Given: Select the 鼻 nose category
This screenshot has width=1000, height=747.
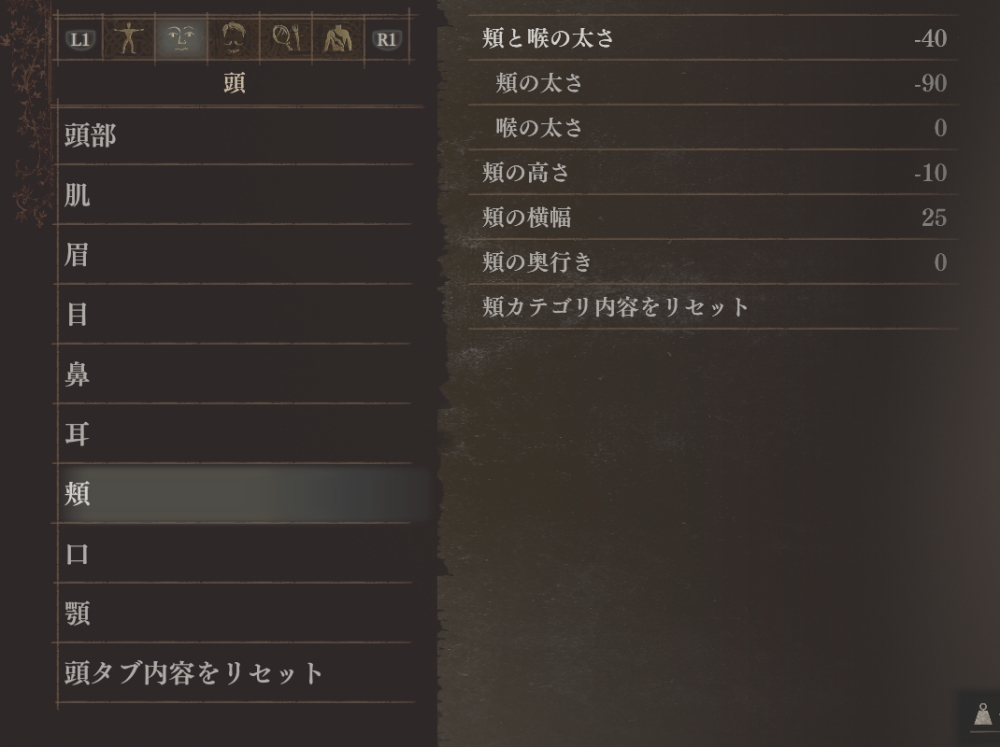Looking at the screenshot, I should click(235, 374).
